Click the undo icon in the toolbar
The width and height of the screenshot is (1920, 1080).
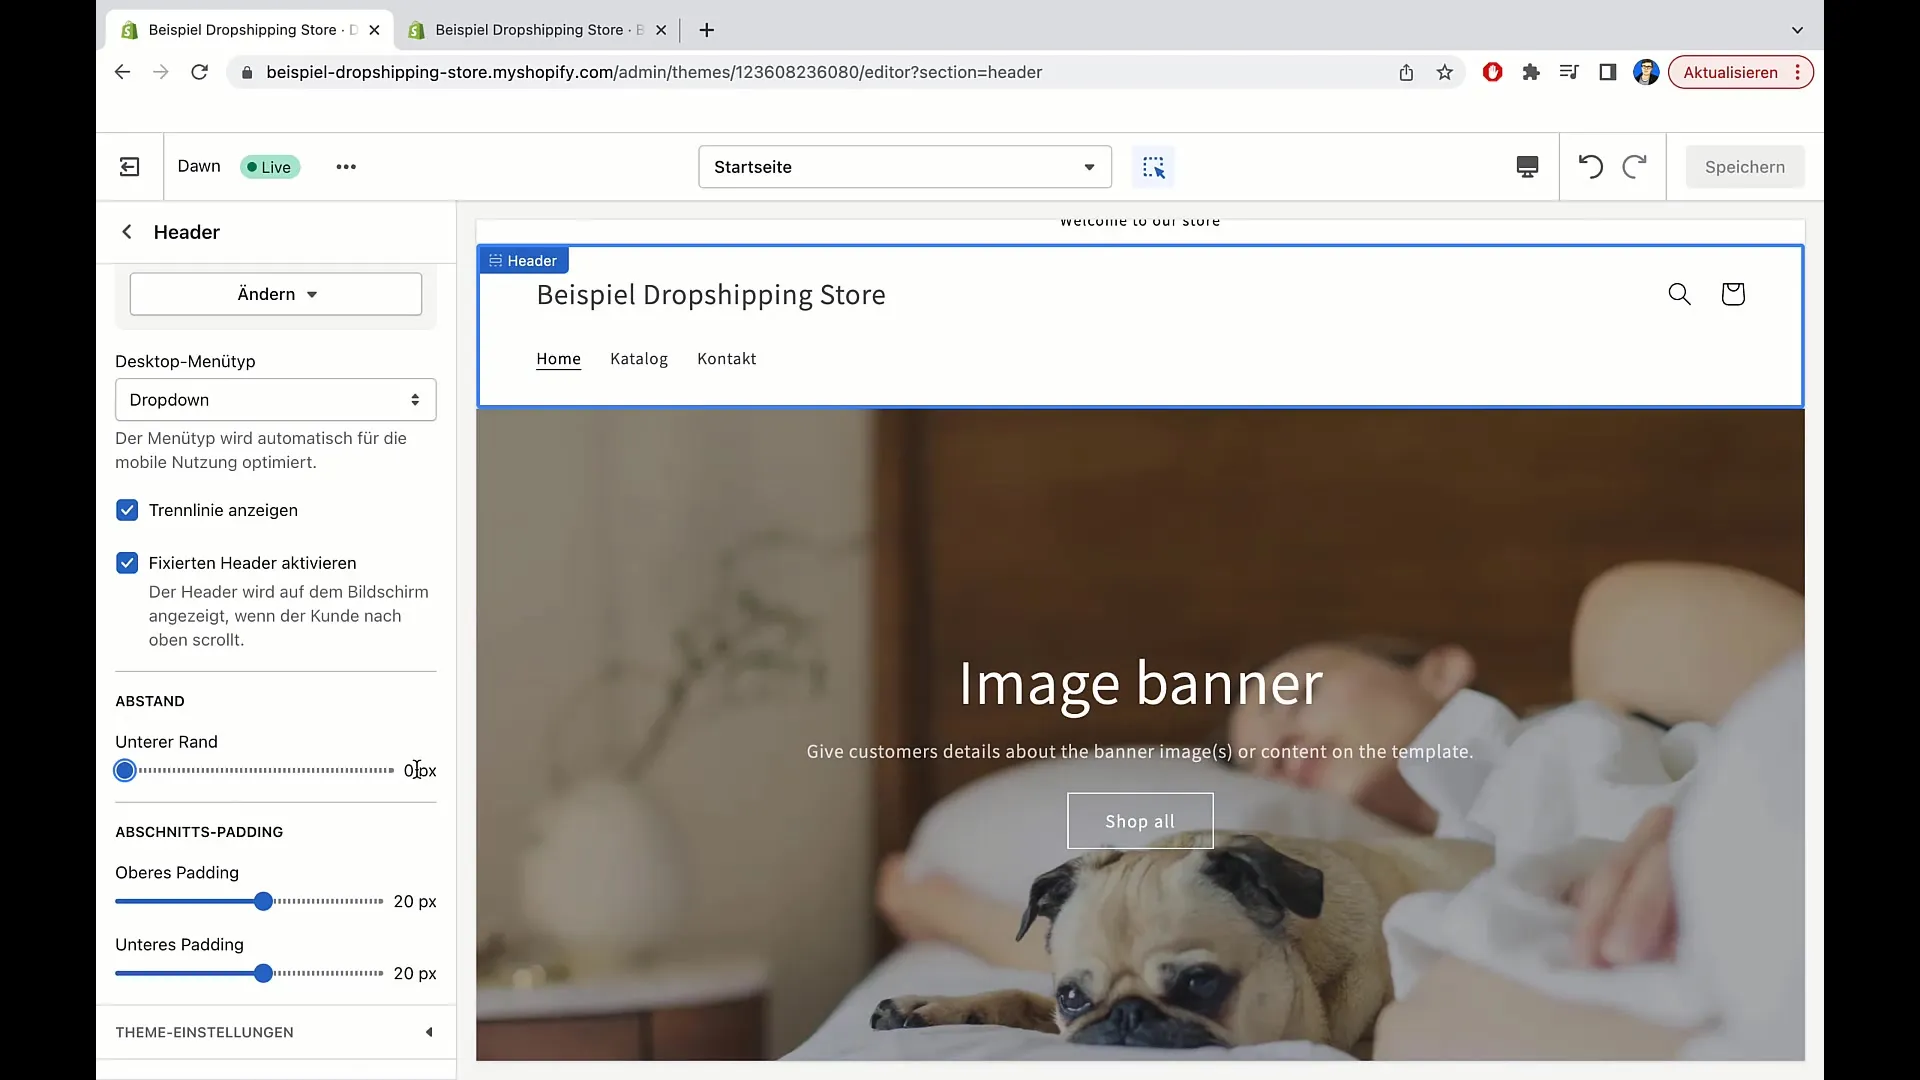(x=1590, y=166)
